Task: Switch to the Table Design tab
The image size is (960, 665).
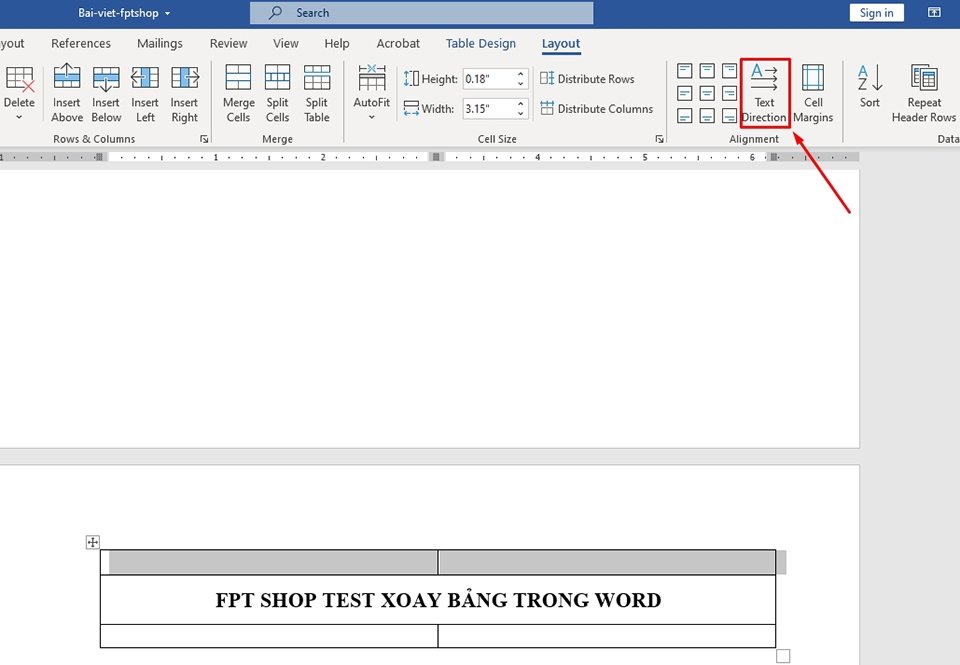Action: pyautogui.click(x=480, y=43)
